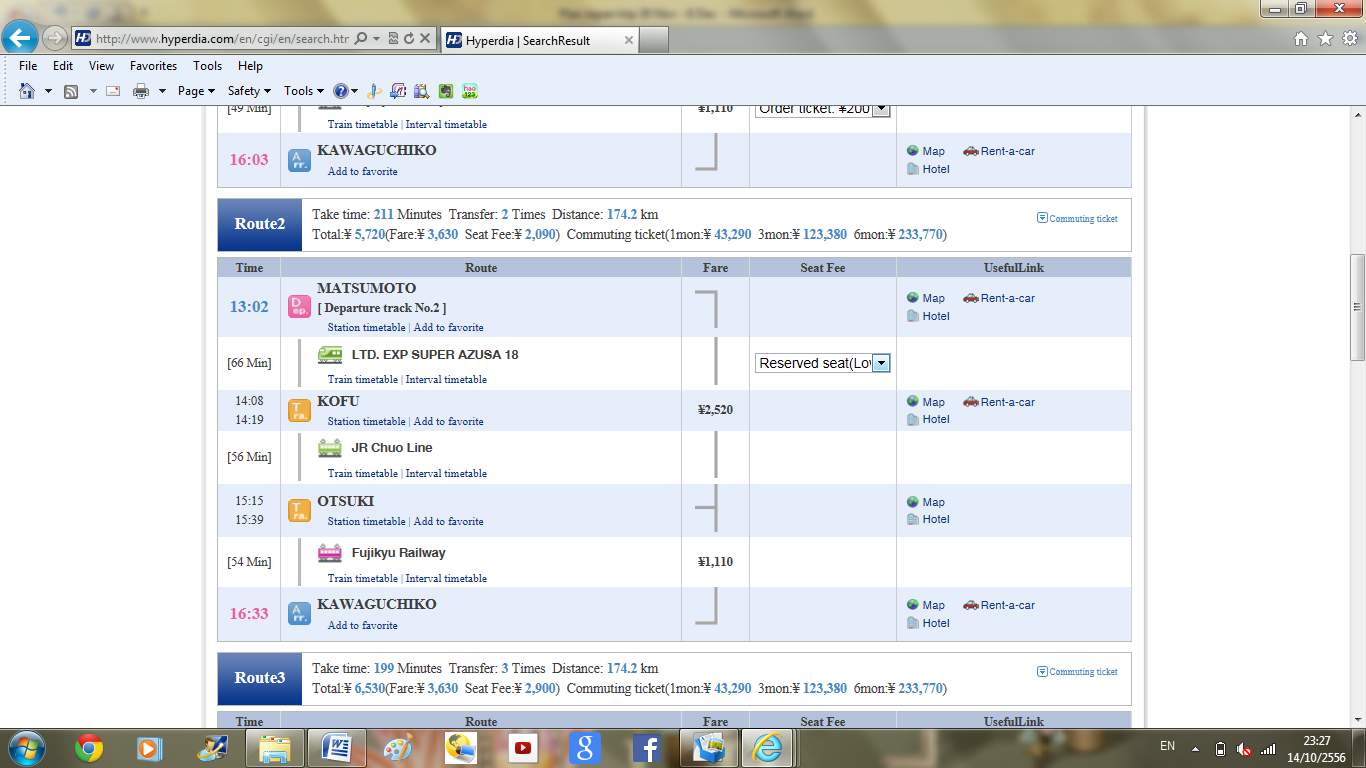Click the hao123 toolbar icon
Image resolution: width=1366 pixels, height=768 pixels.
[x=469, y=91]
